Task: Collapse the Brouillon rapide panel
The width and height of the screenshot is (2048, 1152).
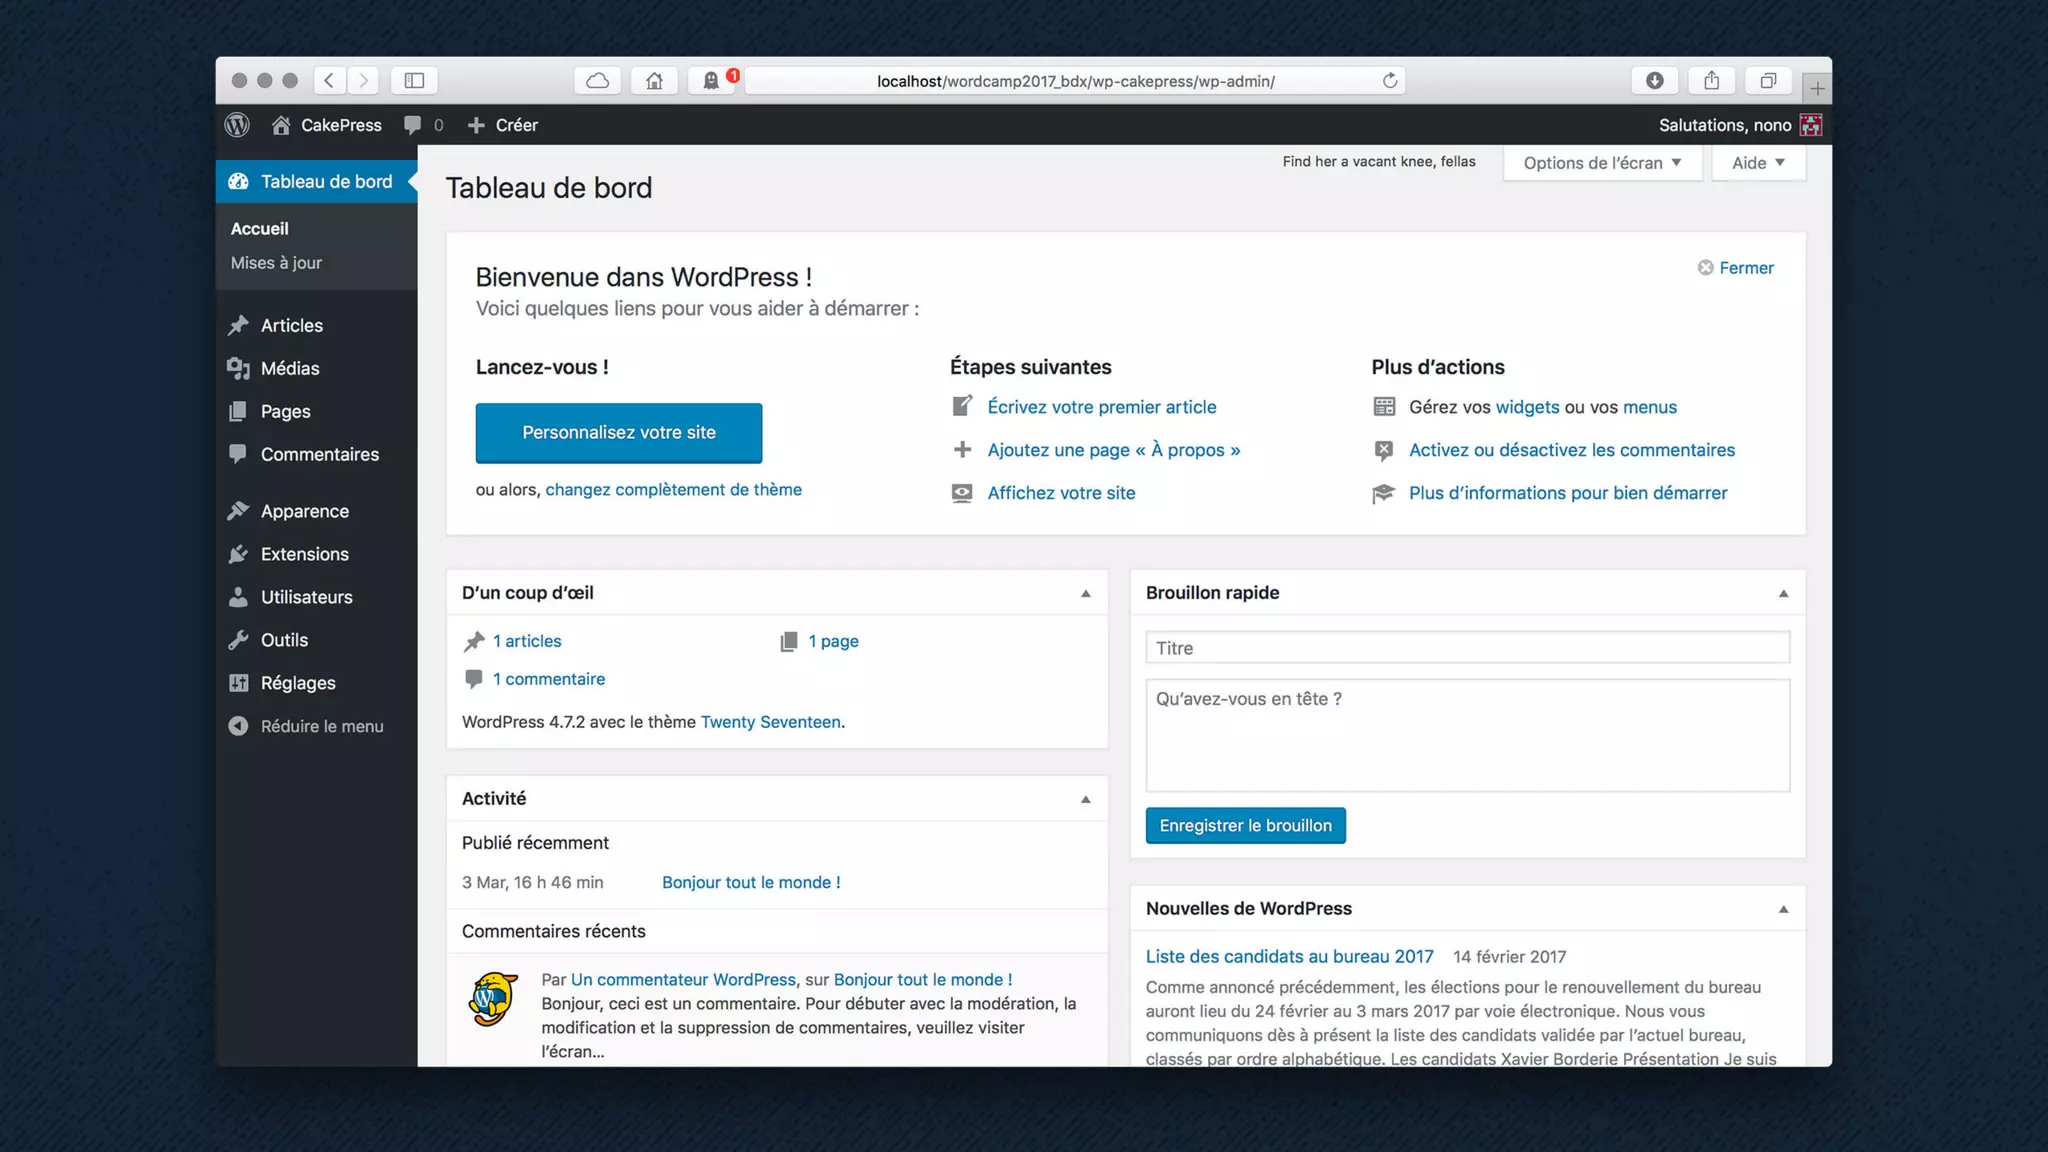Action: (x=1783, y=594)
